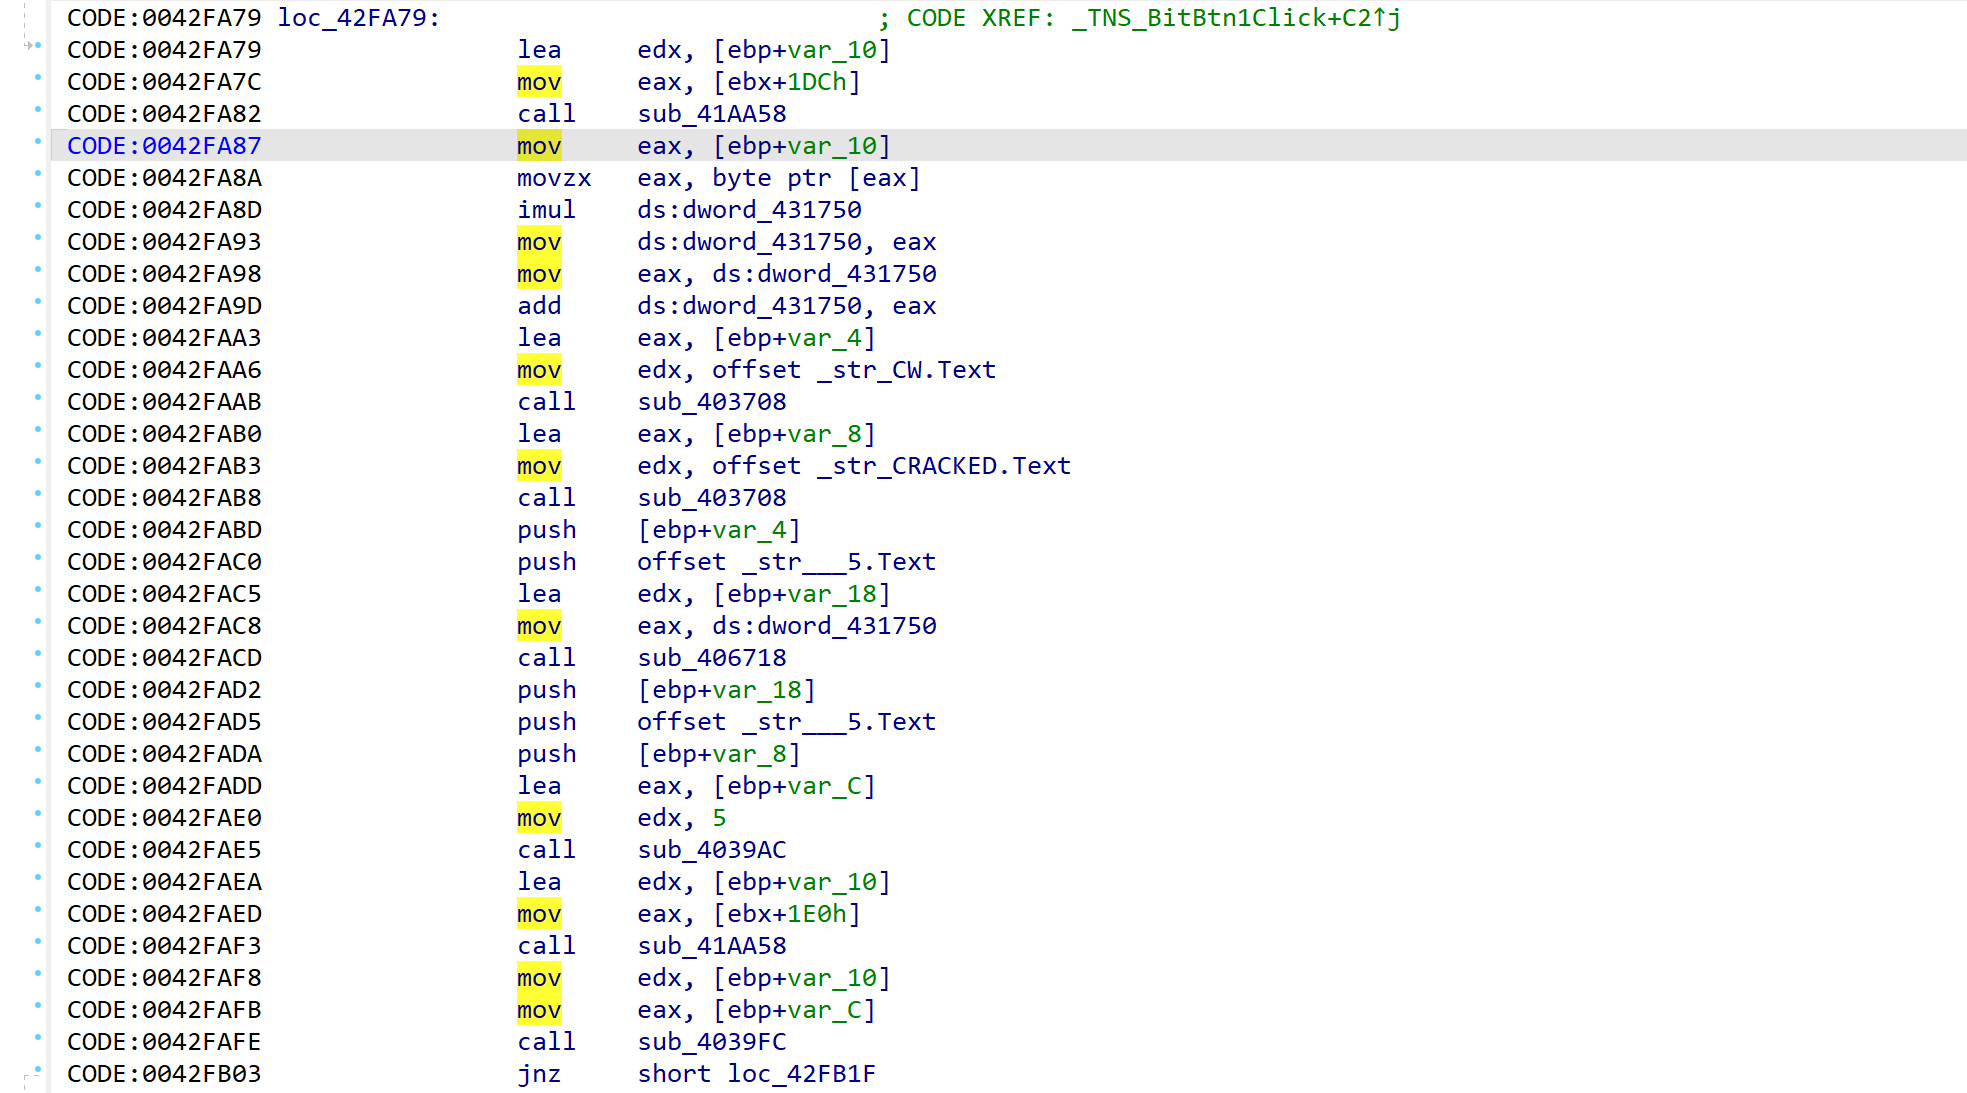Image resolution: width=1967 pixels, height=1093 pixels.
Task: Click address CODE:0042FA8A
Action: pos(164,178)
